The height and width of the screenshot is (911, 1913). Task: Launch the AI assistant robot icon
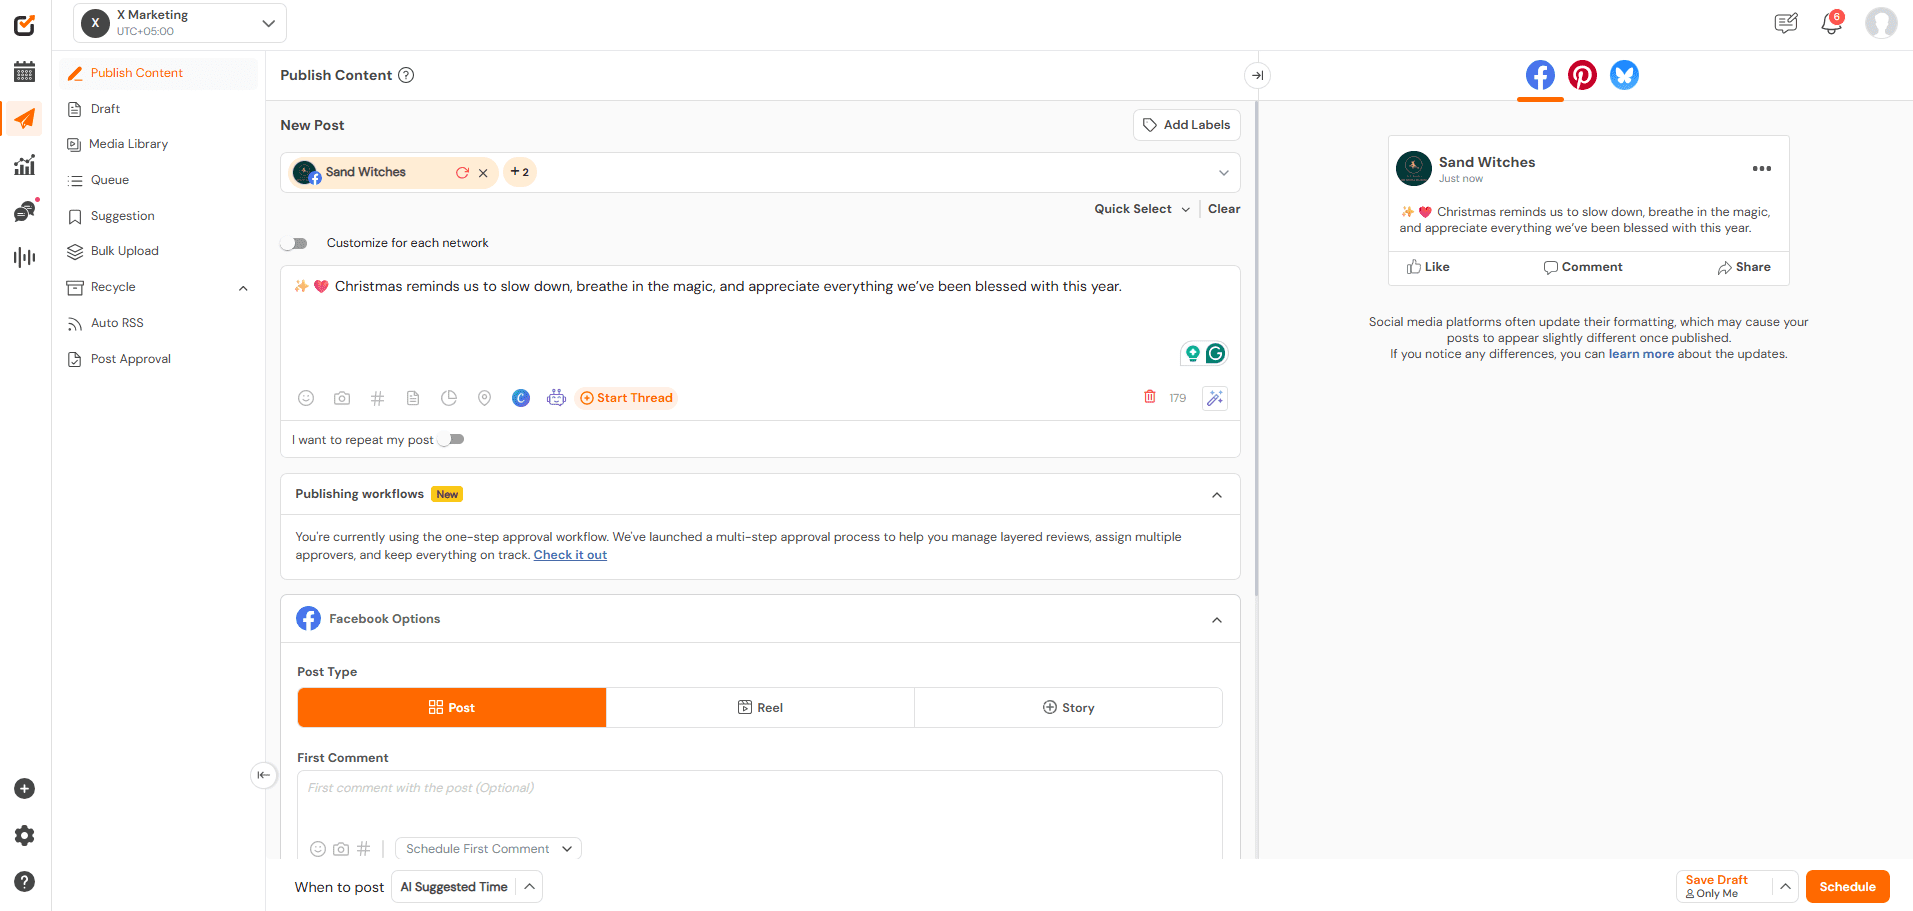pos(556,397)
